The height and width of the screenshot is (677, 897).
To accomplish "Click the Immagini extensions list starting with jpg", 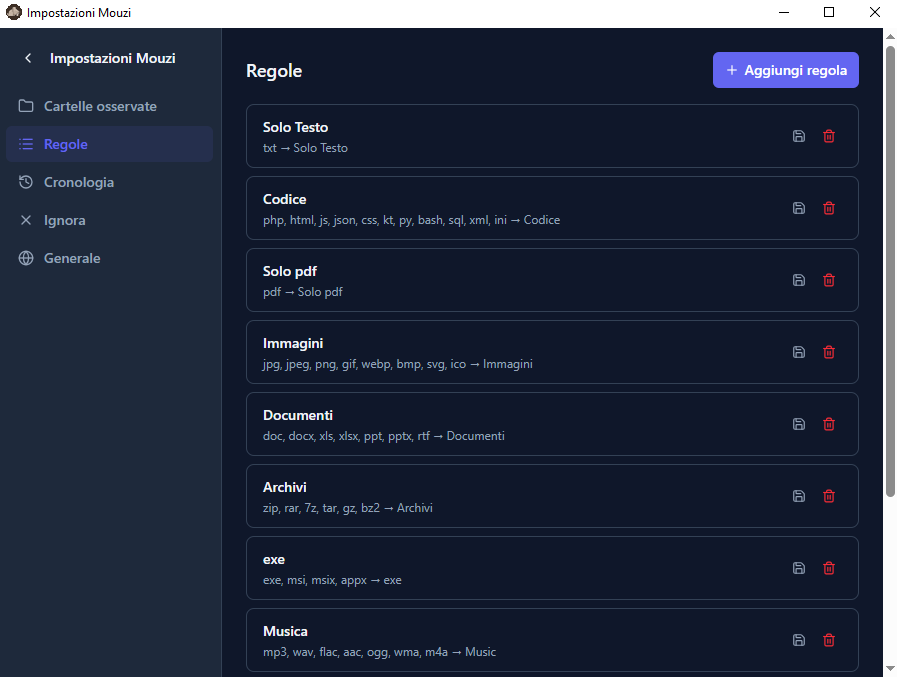I will pos(398,364).
